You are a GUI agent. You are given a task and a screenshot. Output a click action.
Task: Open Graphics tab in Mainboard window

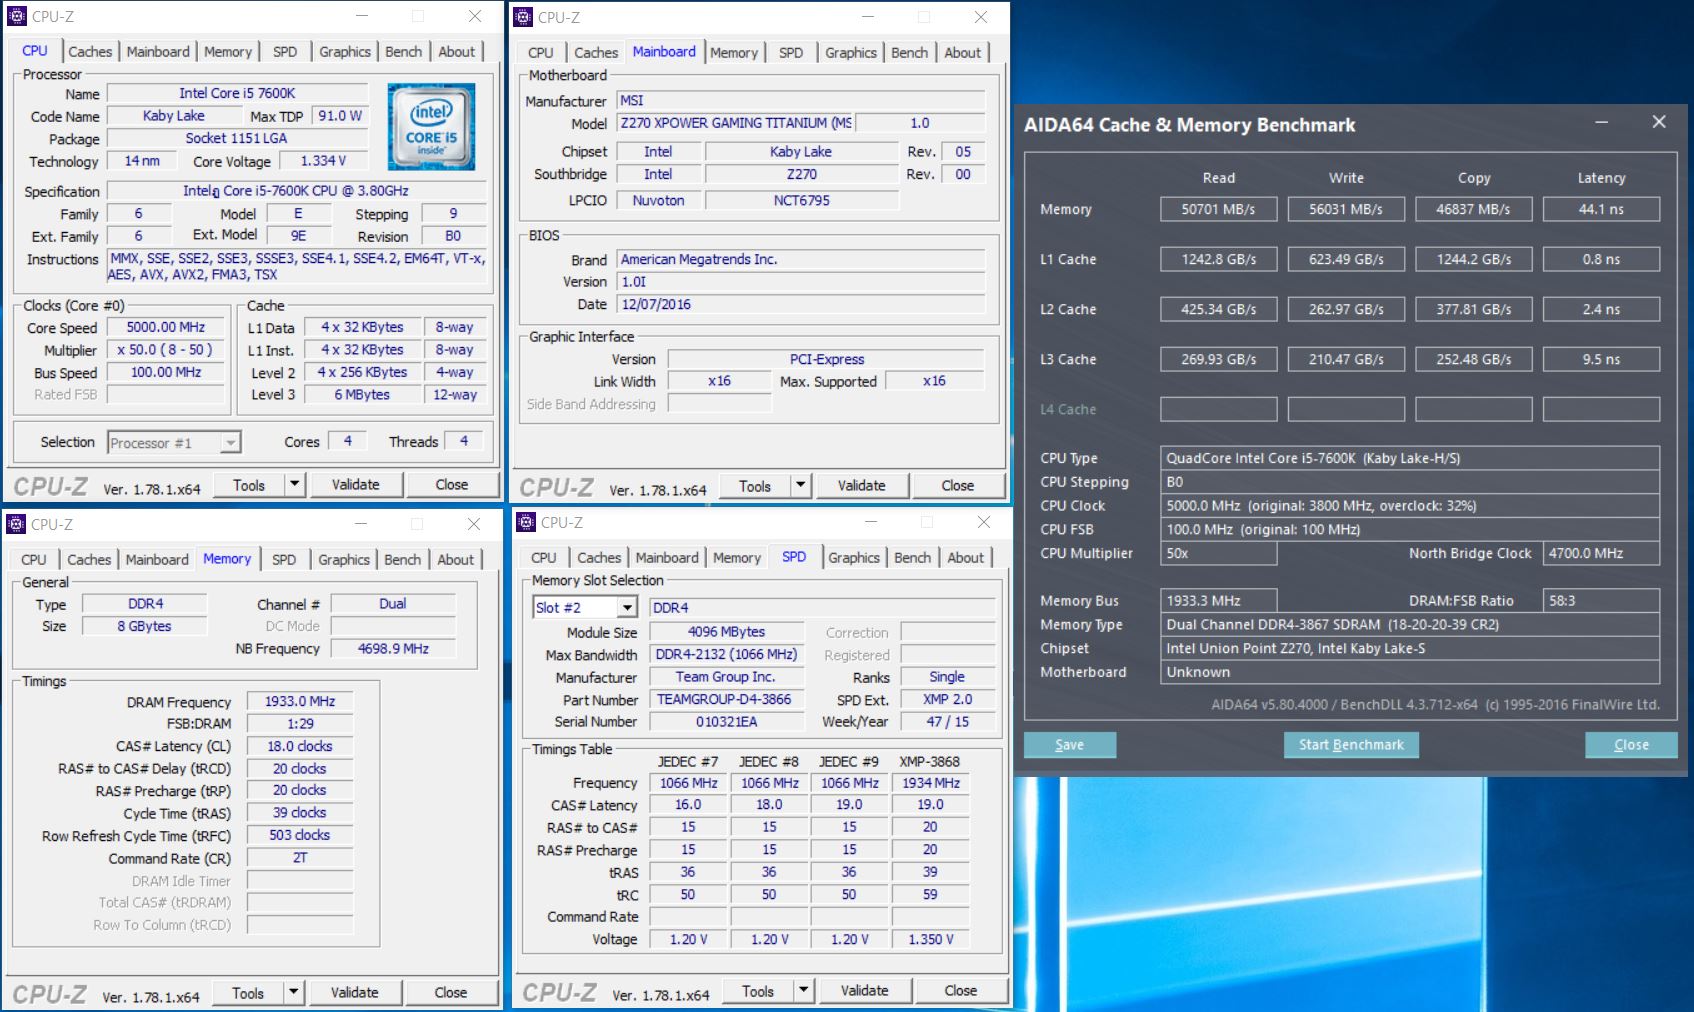click(x=851, y=52)
